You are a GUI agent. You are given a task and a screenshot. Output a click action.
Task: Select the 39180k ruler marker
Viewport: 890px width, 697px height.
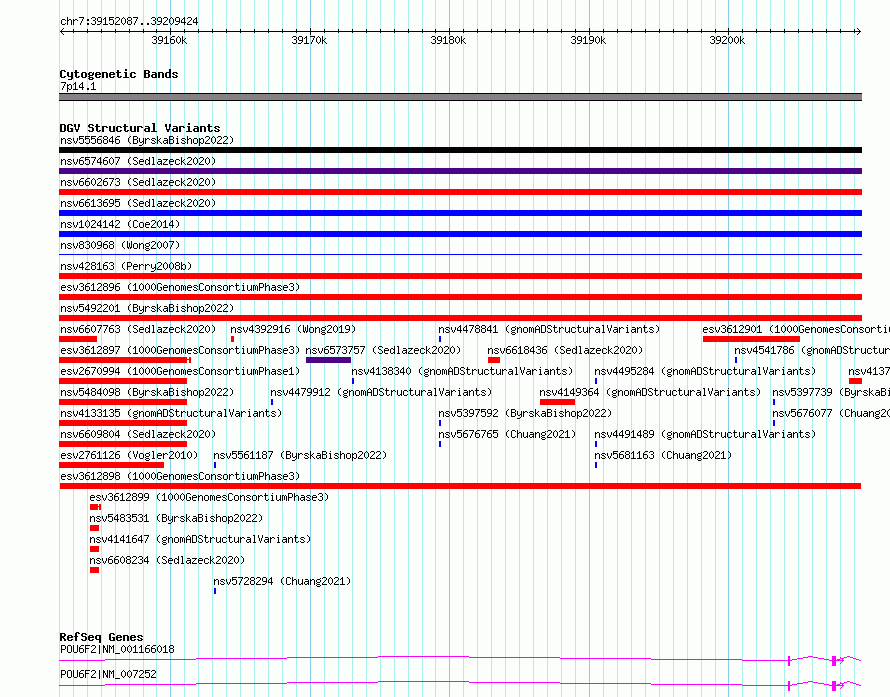(x=448, y=40)
